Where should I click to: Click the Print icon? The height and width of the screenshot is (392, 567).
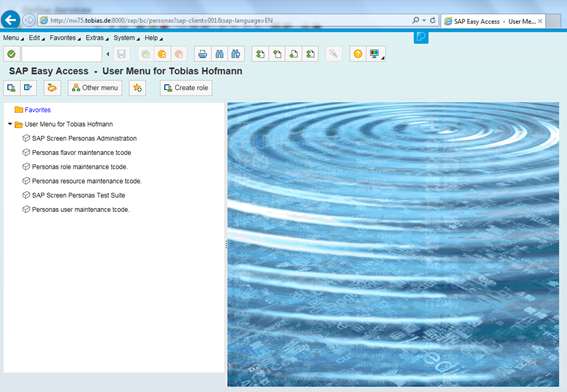coord(203,54)
